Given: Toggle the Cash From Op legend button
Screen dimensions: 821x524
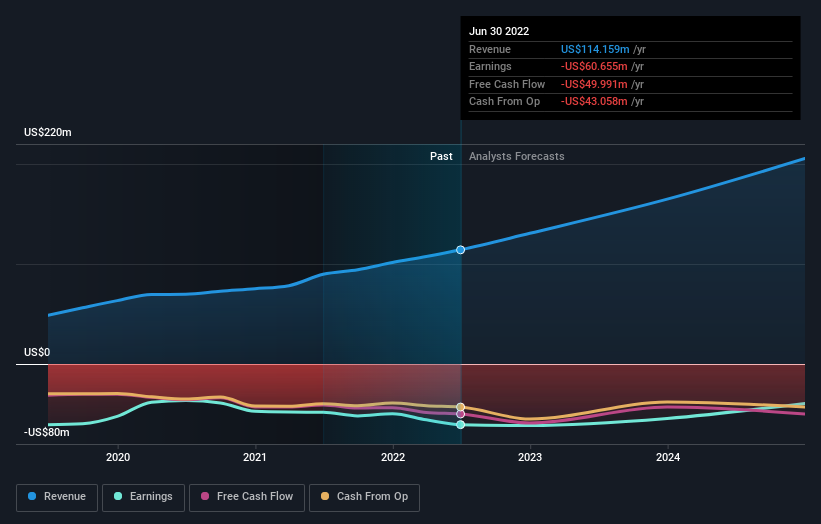Looking at the screenshot, I should 364,497.
